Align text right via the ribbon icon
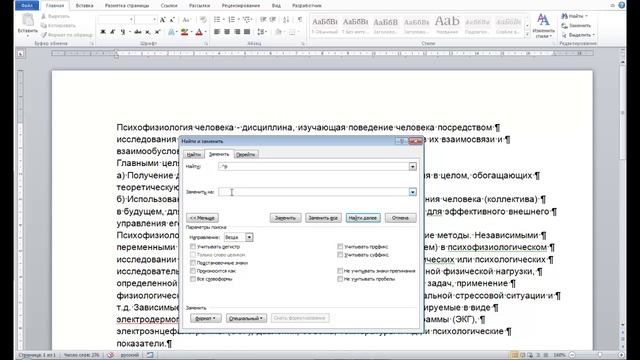This screenshot has height=360, width=640. pyautogui.click(x=237, y=32)
